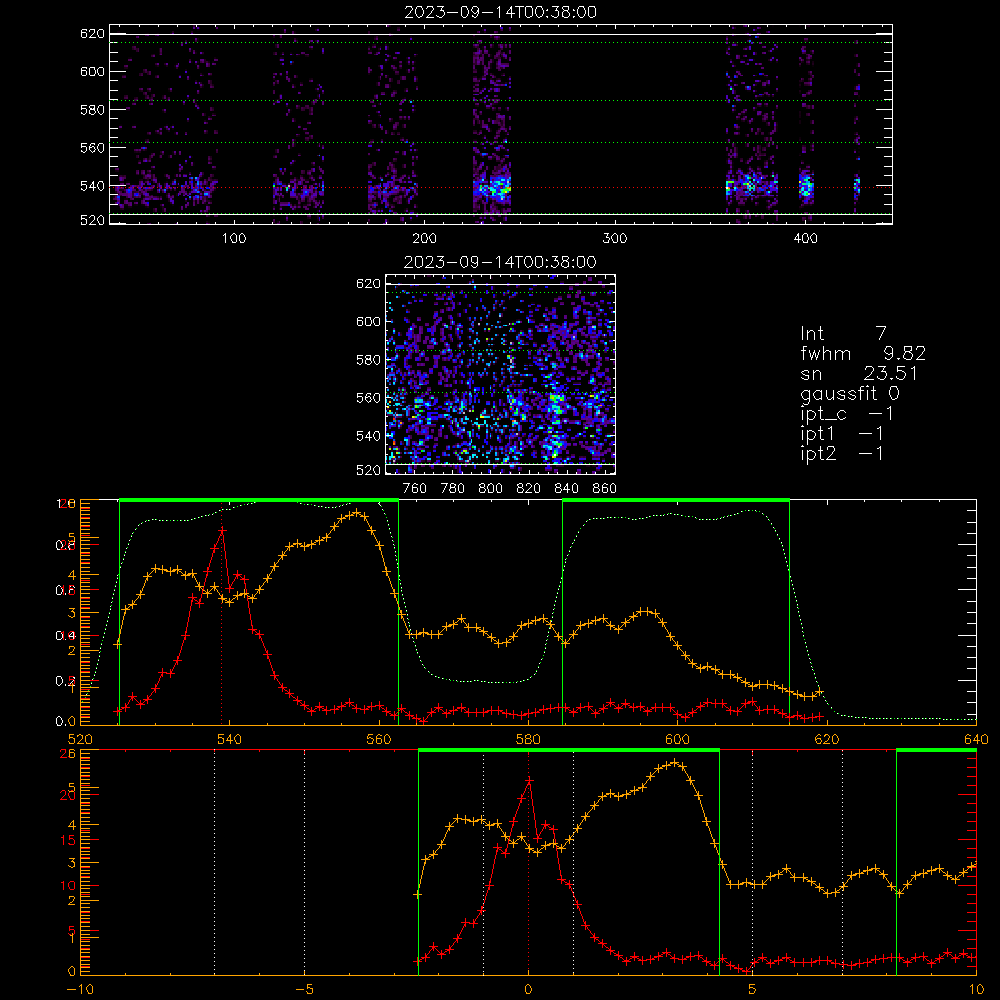Click the zoomed spectrogram image in the middle

pos(501,375)
